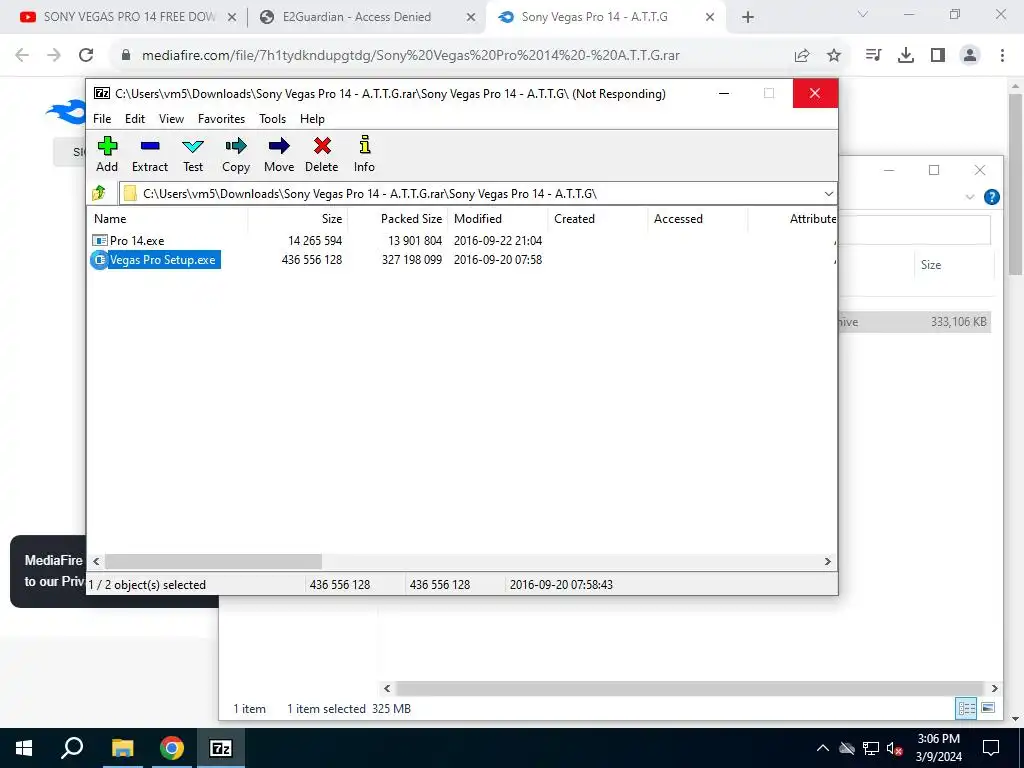This screenshot has height=768, width=1024.
Task: Open Chrome from the taskbar
Action: pos(172,748)
